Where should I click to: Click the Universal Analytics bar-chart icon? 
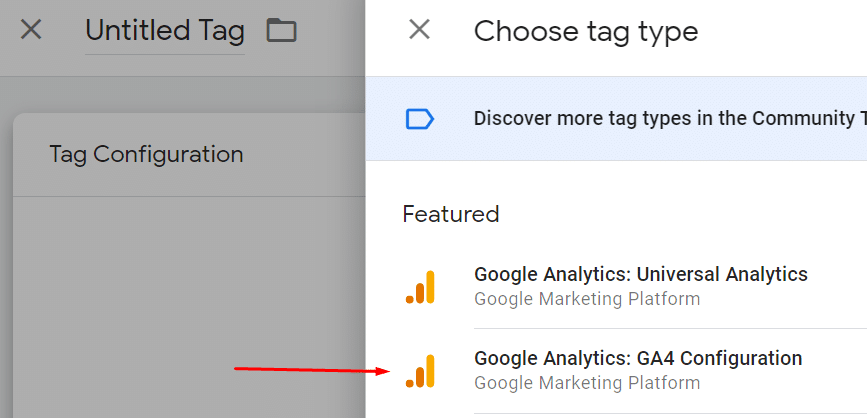click(421, 287)
